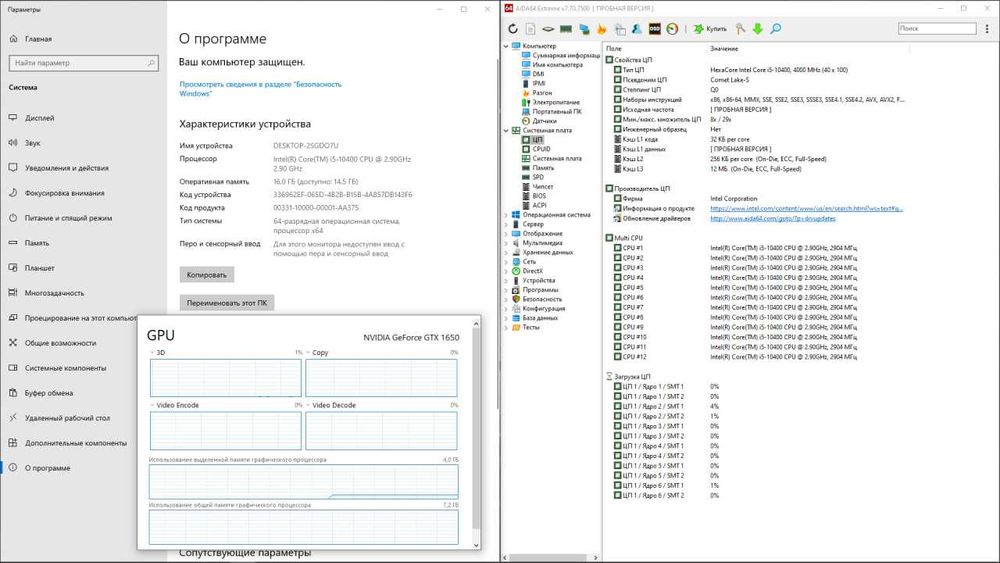Viewport: 1000px width, 563px height.
Task: Click the Refresh icon in AIDA64 toolbar
Action: [x=513, y=29]
